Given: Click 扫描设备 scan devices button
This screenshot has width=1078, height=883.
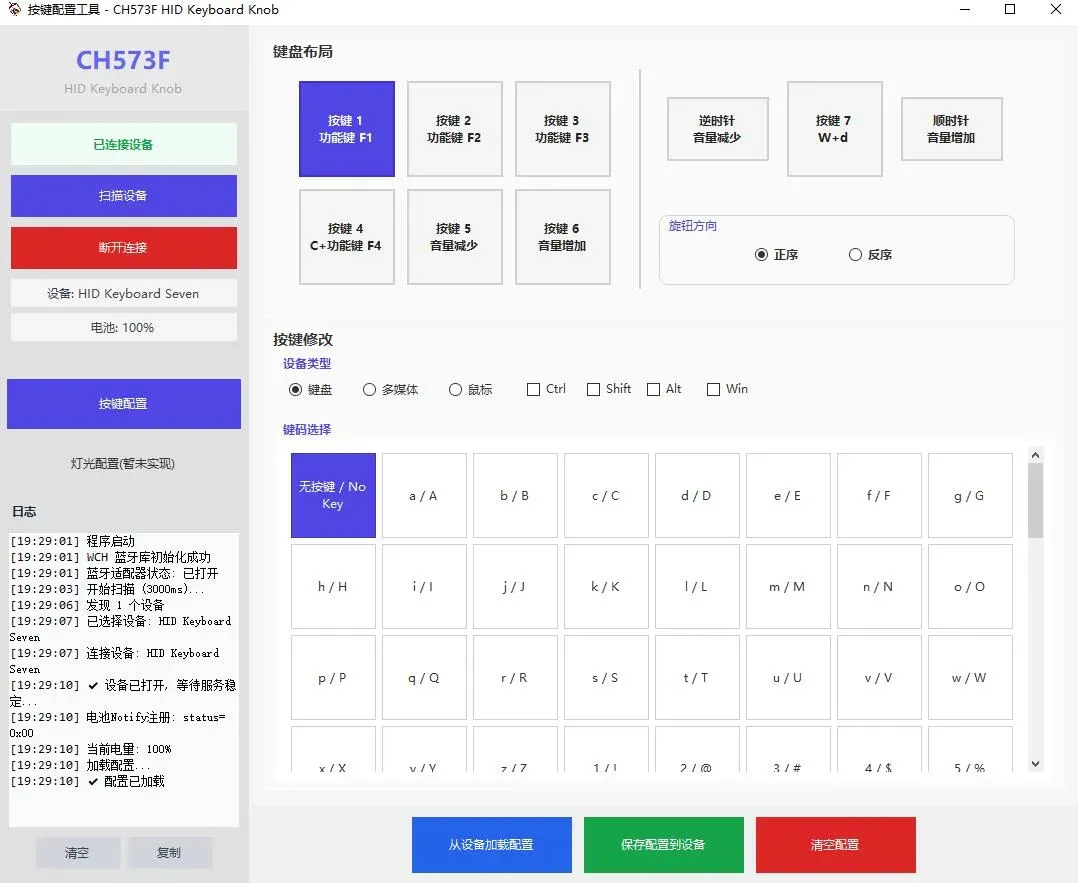Looking at the screenshot, I should [124, 196].
